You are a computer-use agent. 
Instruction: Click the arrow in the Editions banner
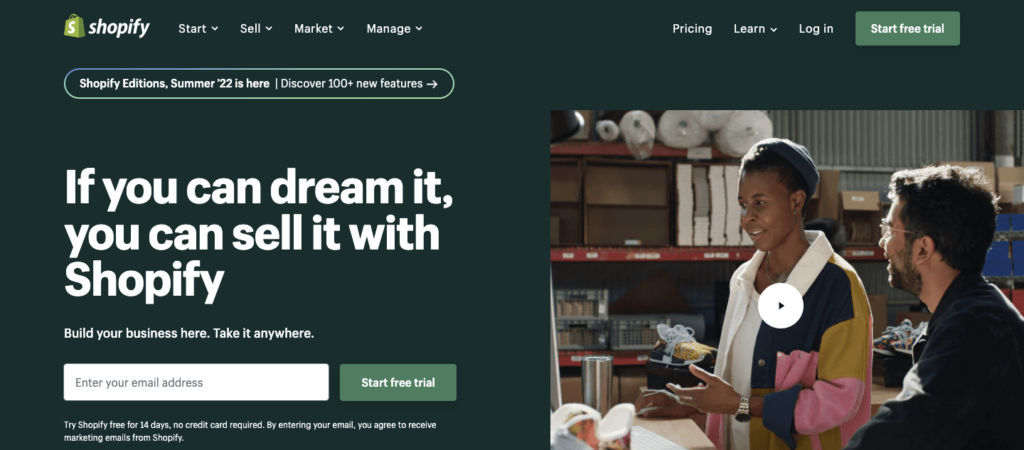coord(432,84)
